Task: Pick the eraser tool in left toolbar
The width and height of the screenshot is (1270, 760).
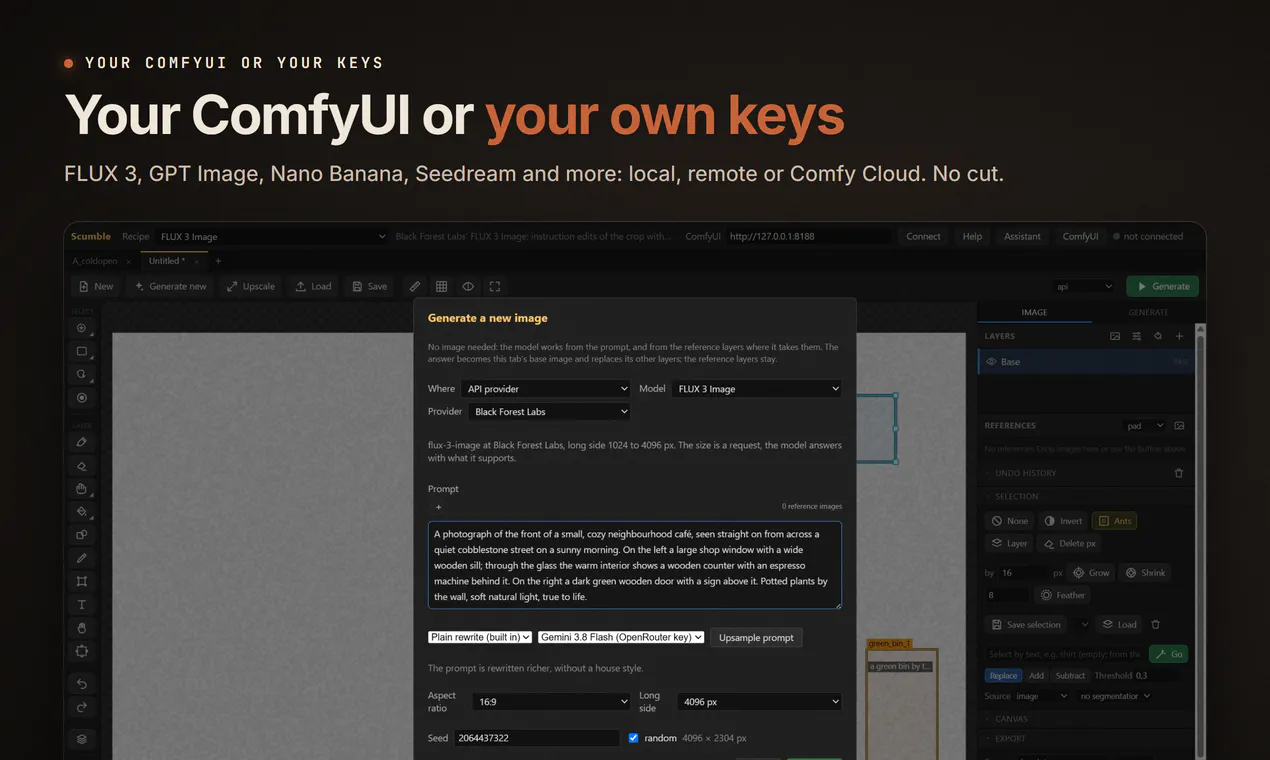Action: [82, 466]
